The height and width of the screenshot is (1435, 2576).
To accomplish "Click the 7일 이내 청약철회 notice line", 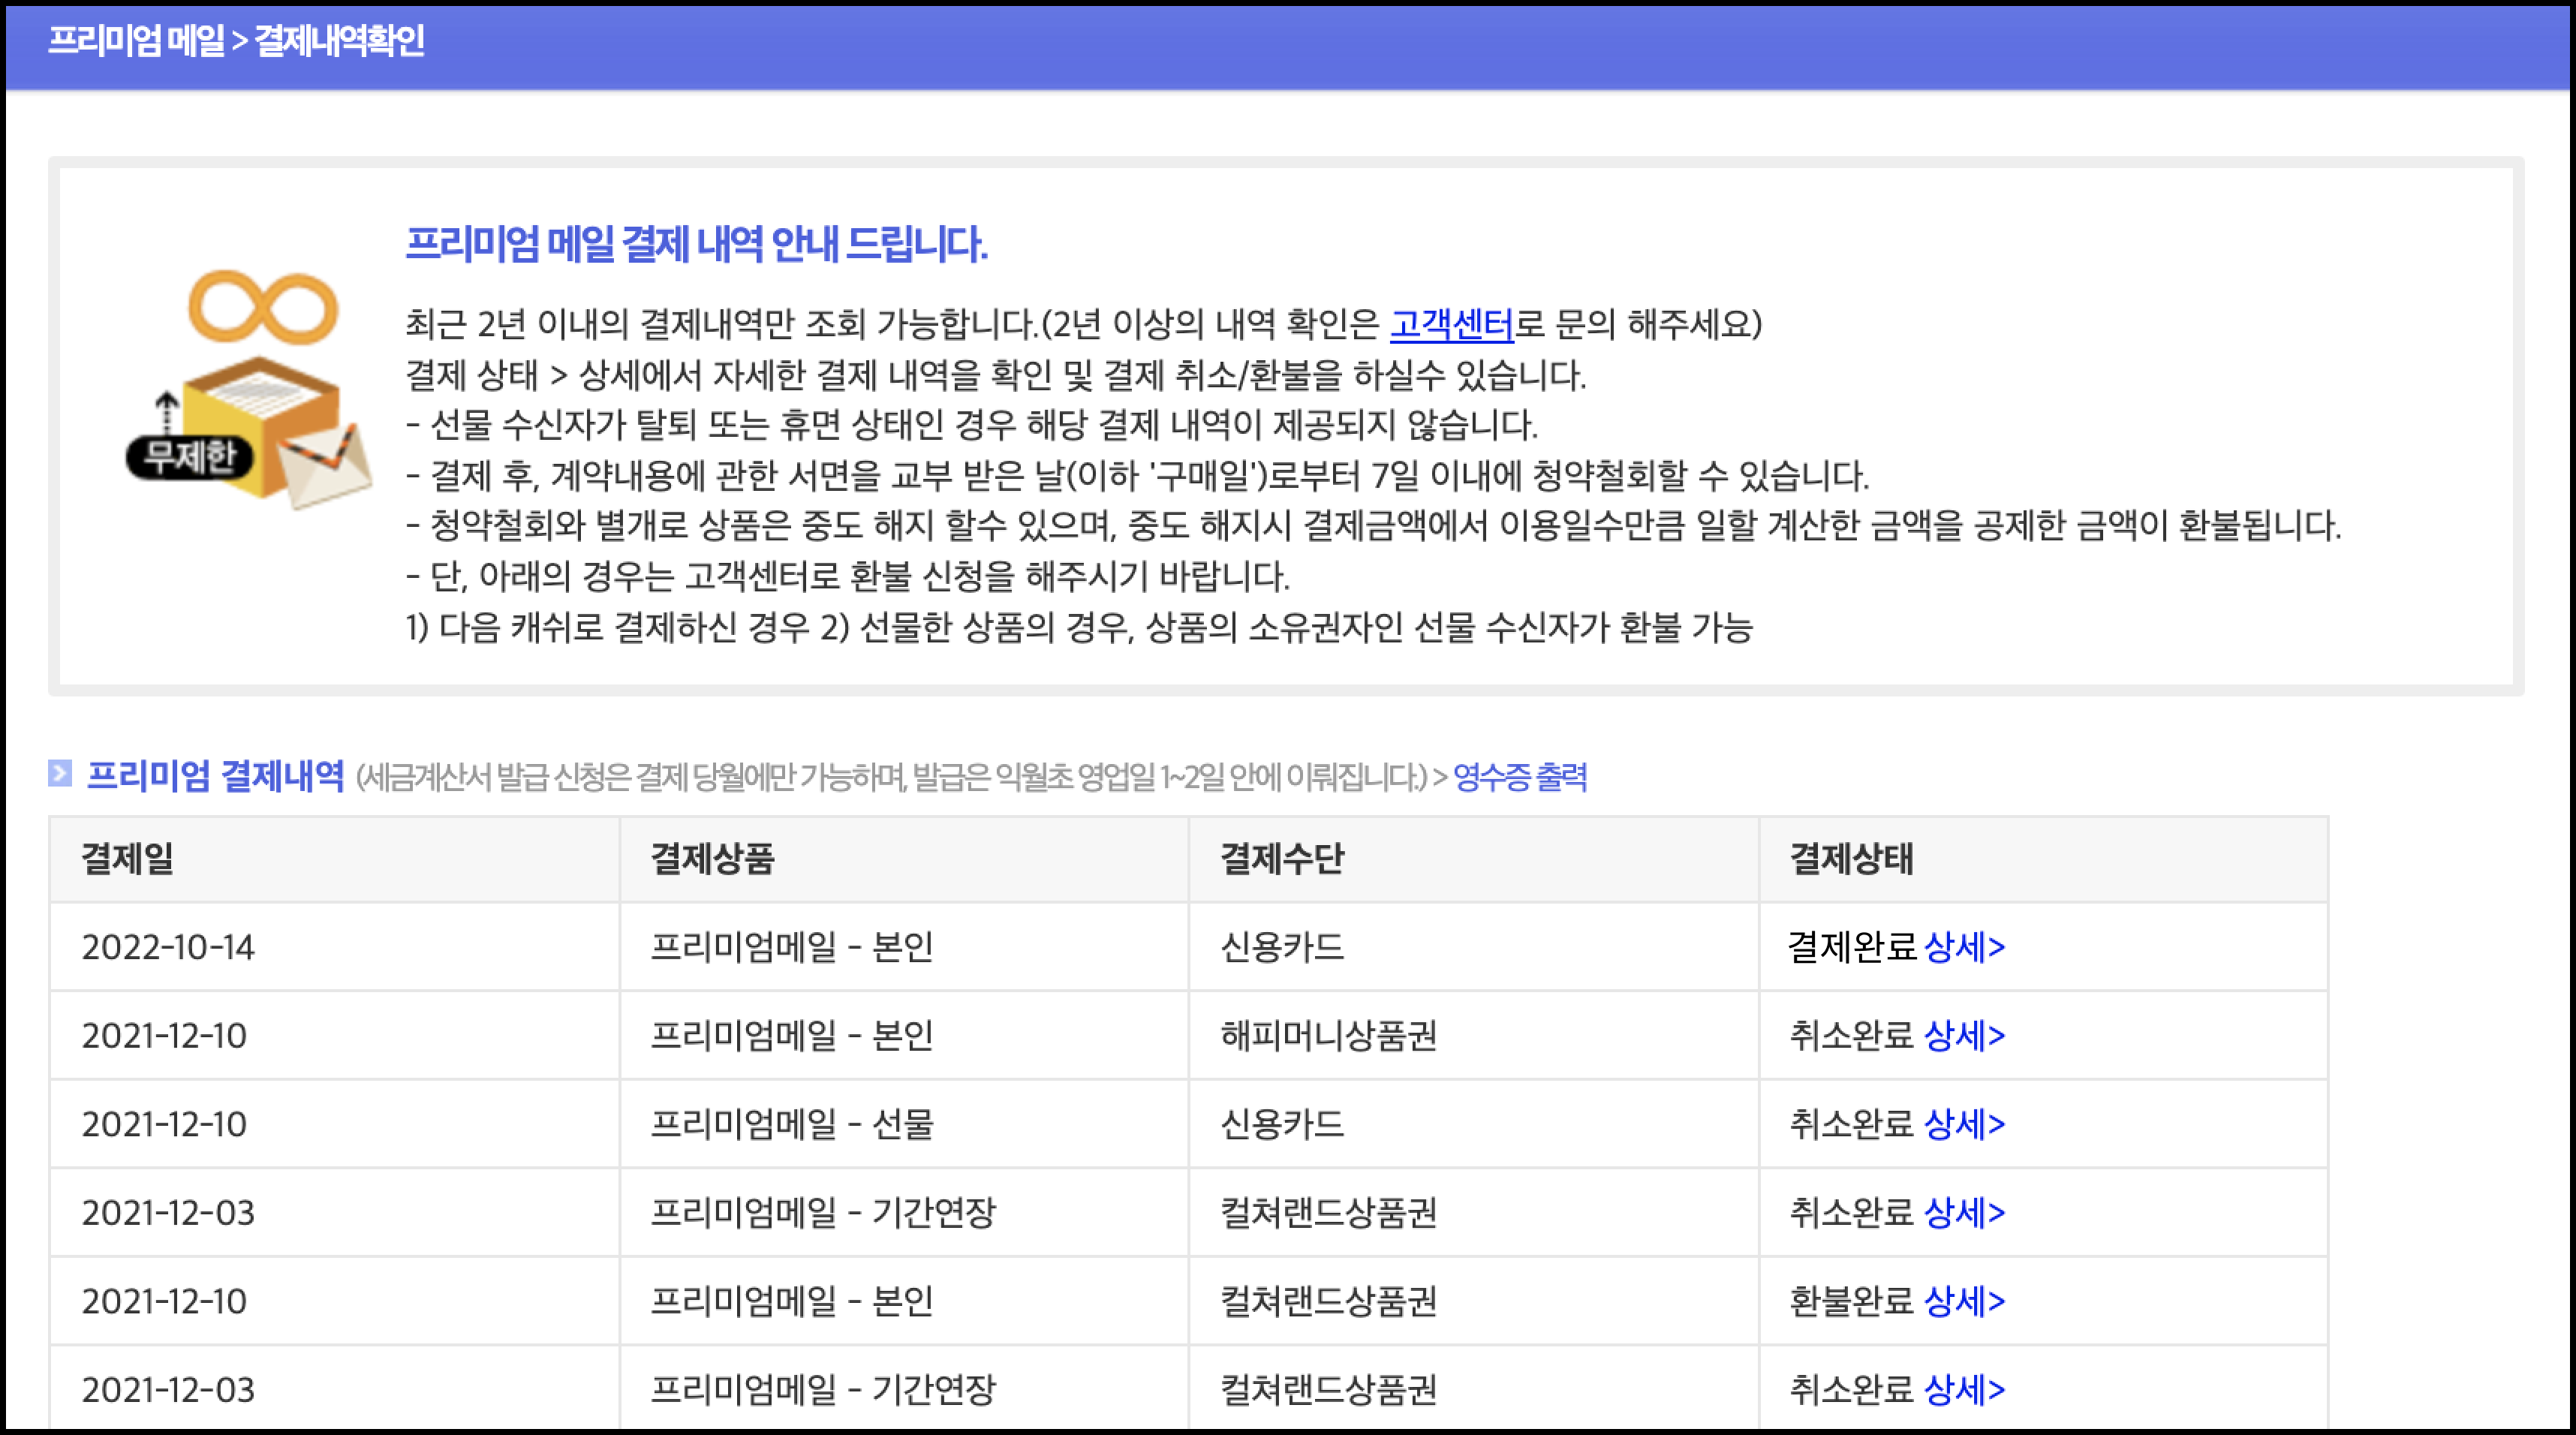I will pyautogui.click(x=1137, y=475).
